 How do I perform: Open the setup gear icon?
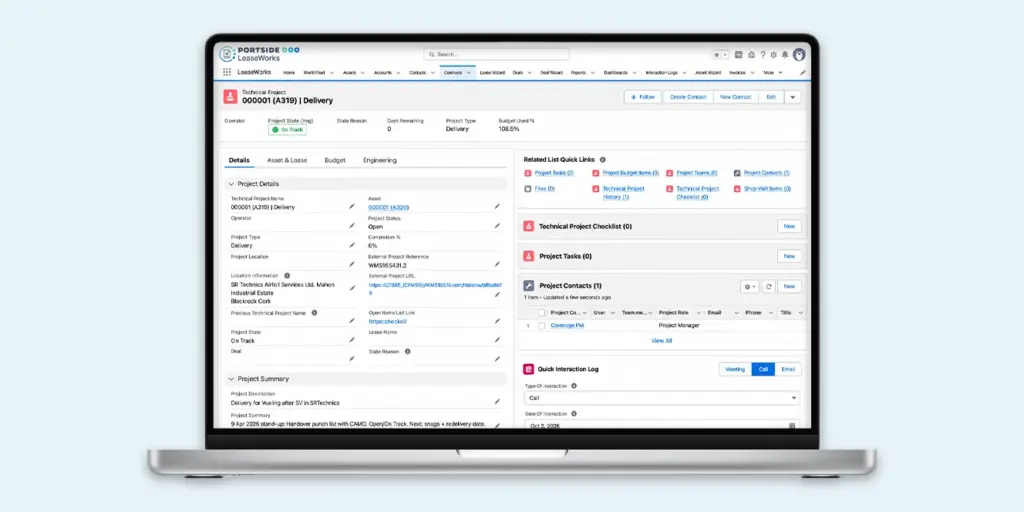point(773,55)
